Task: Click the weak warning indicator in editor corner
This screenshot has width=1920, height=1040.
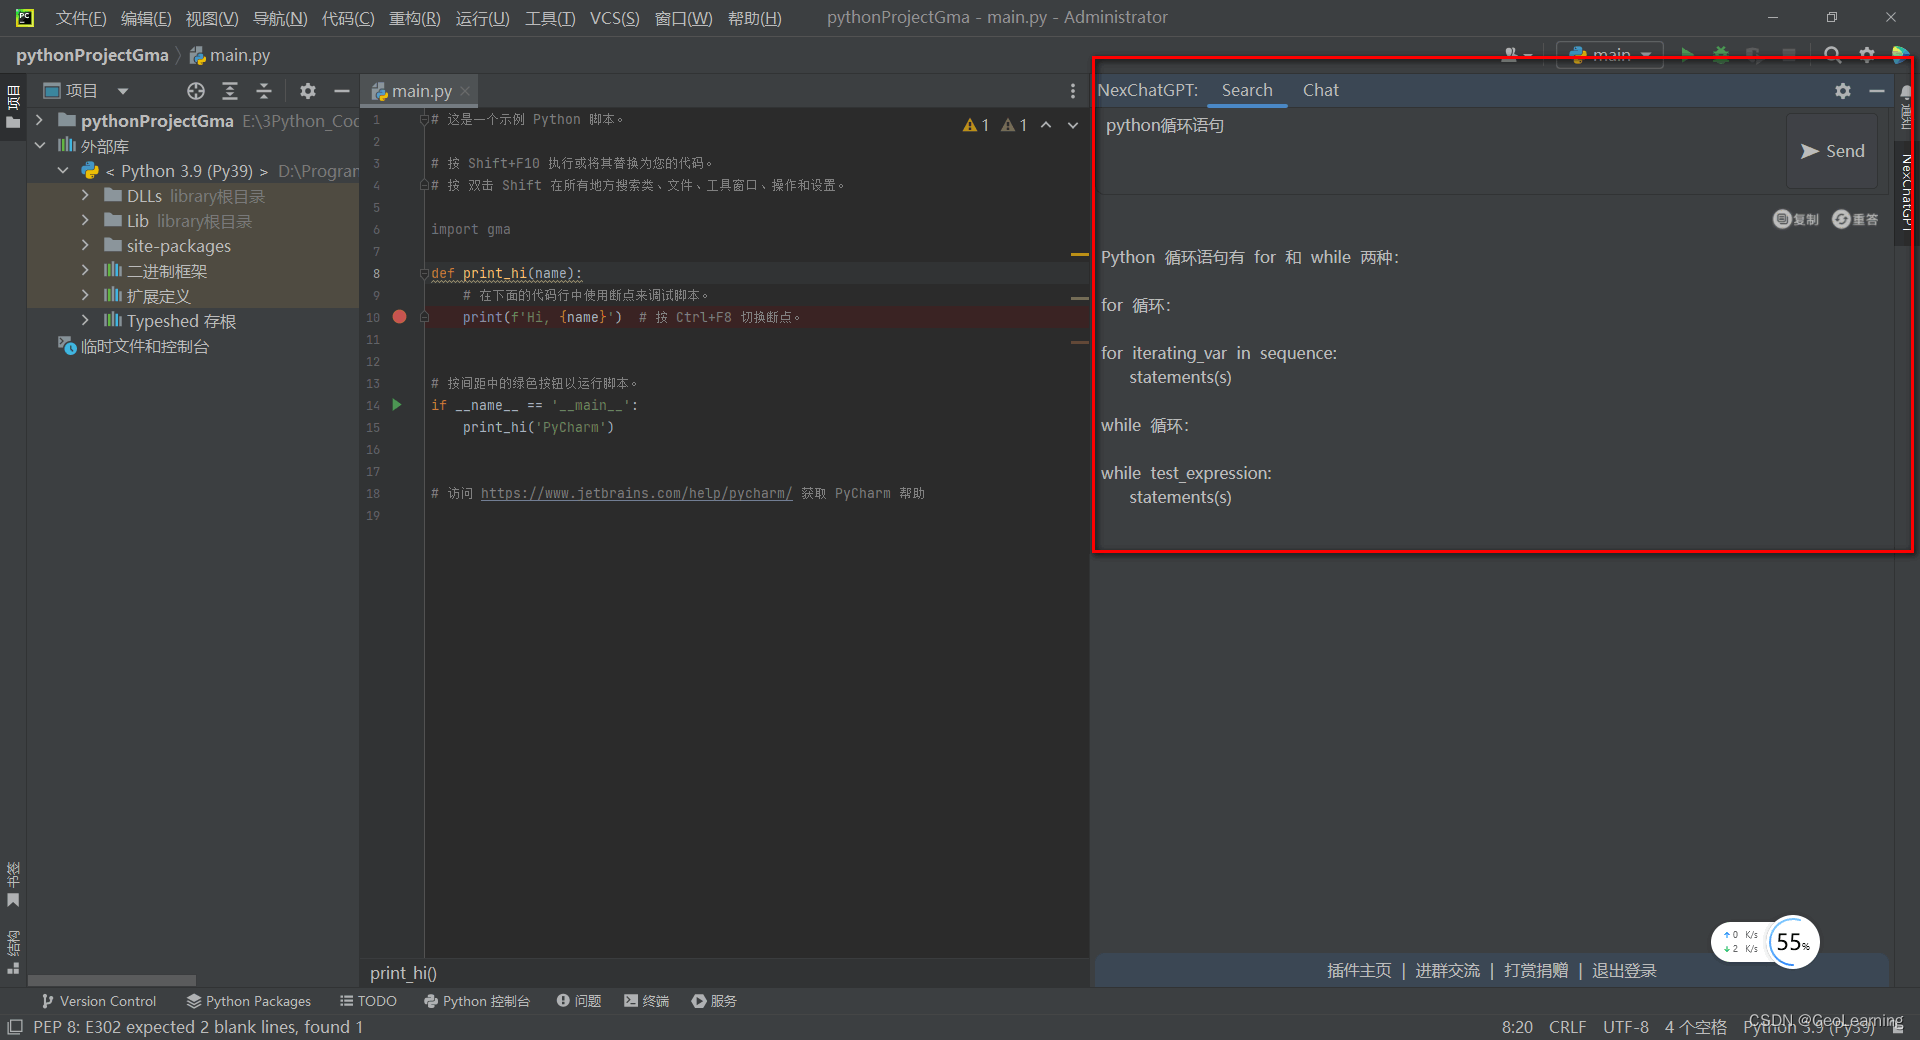Action: point(1014,125)
